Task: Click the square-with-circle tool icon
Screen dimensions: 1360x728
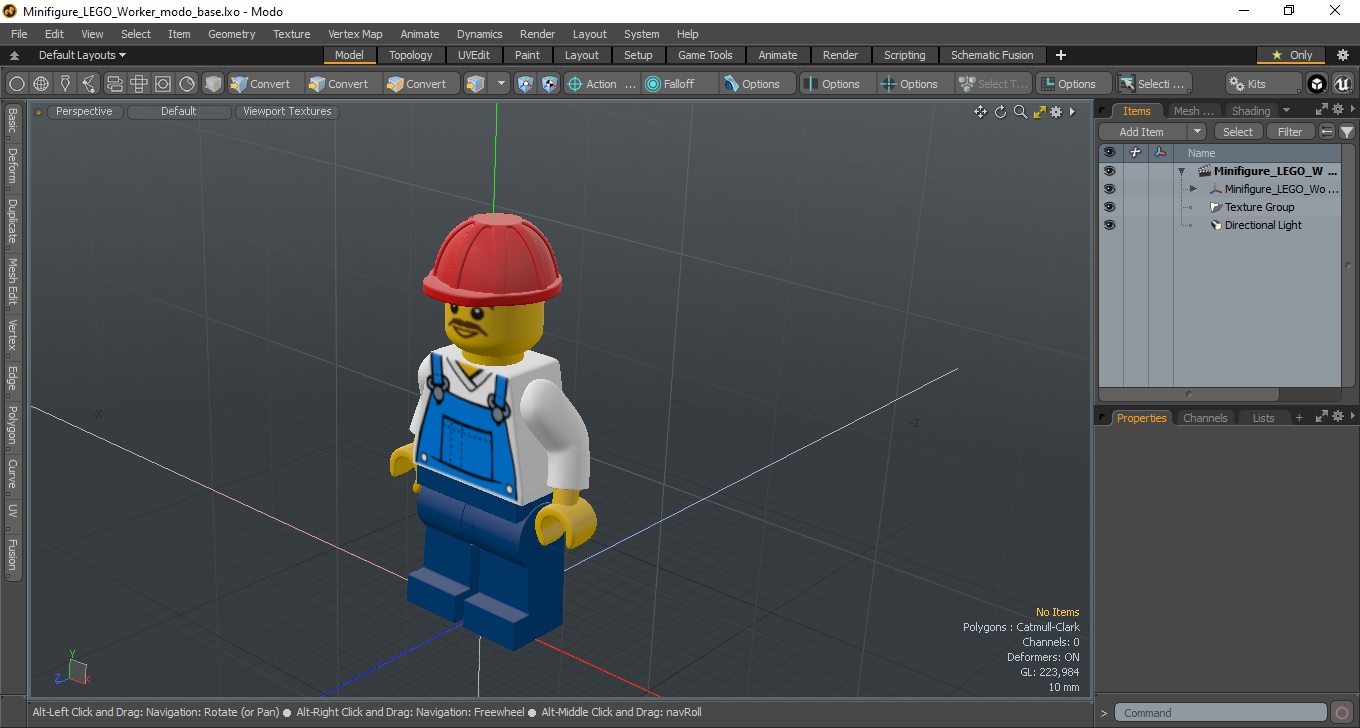Action: click(x=162, y=84)
